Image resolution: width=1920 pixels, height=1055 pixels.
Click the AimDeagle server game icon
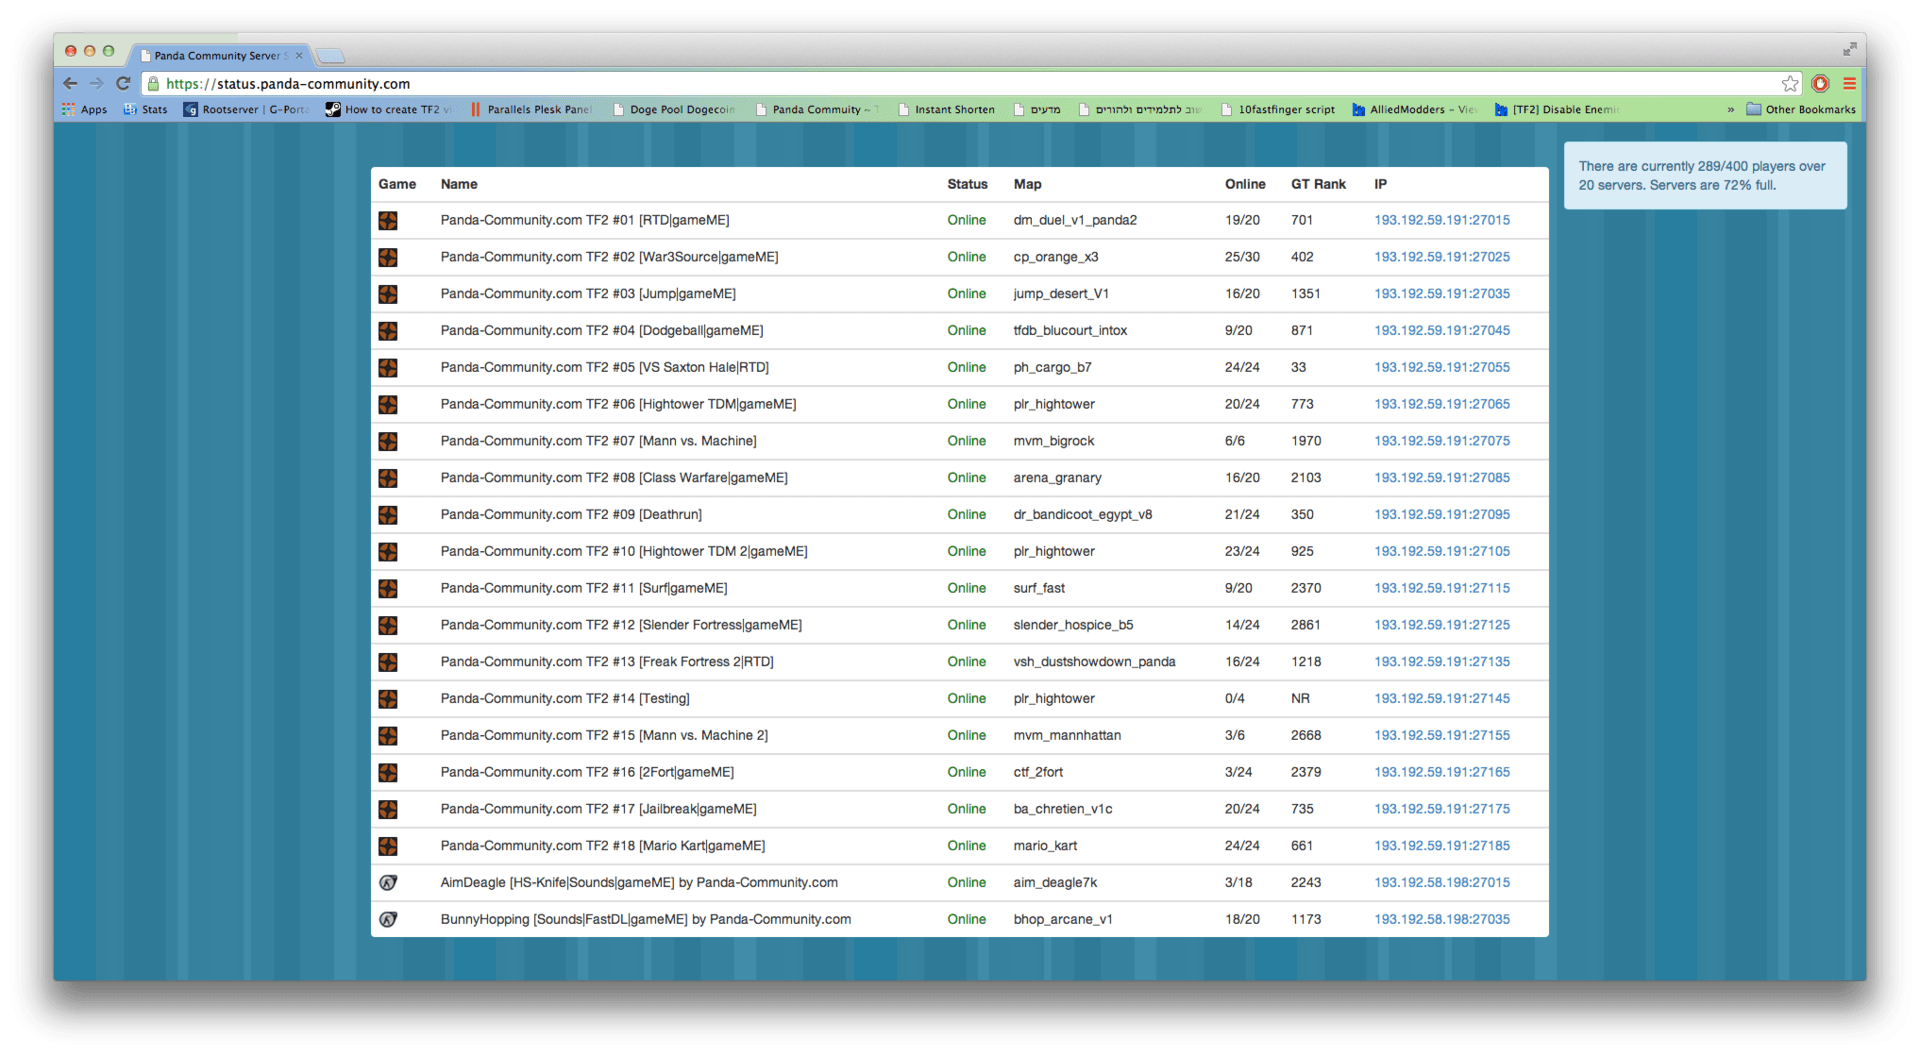(388, 883)
